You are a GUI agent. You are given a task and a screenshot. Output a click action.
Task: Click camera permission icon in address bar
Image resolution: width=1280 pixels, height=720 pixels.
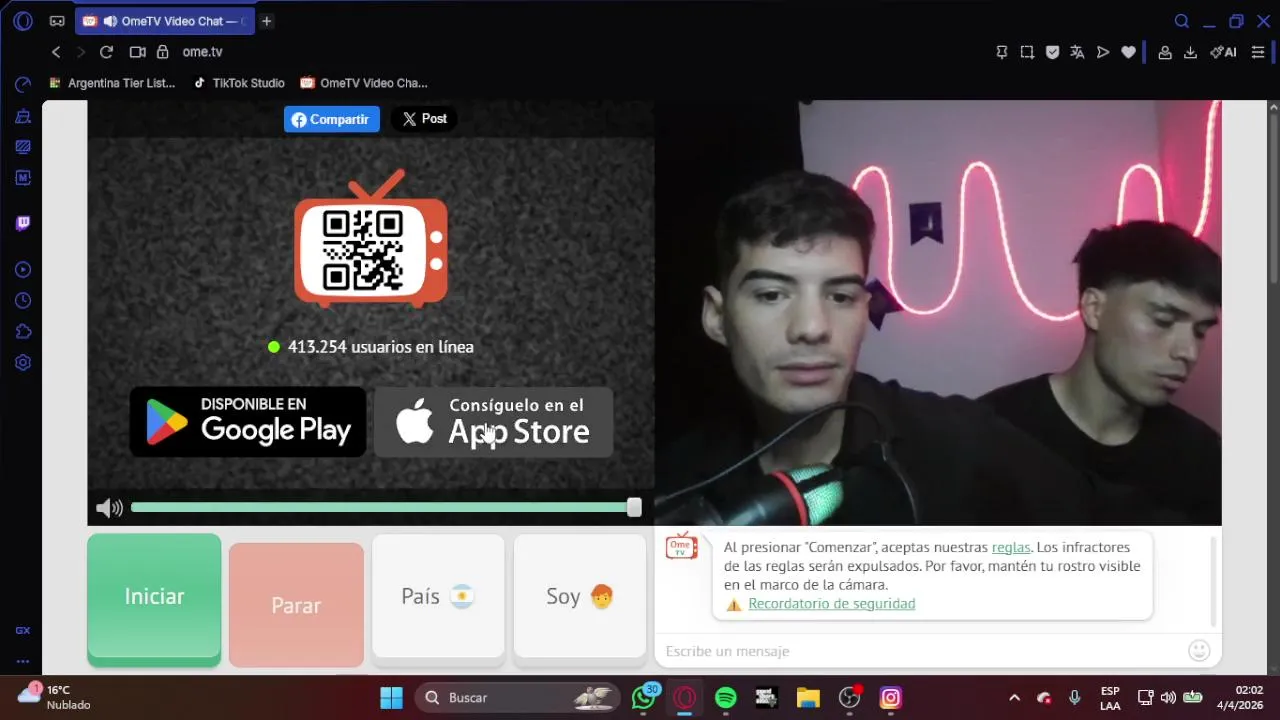tap(138, 52)
